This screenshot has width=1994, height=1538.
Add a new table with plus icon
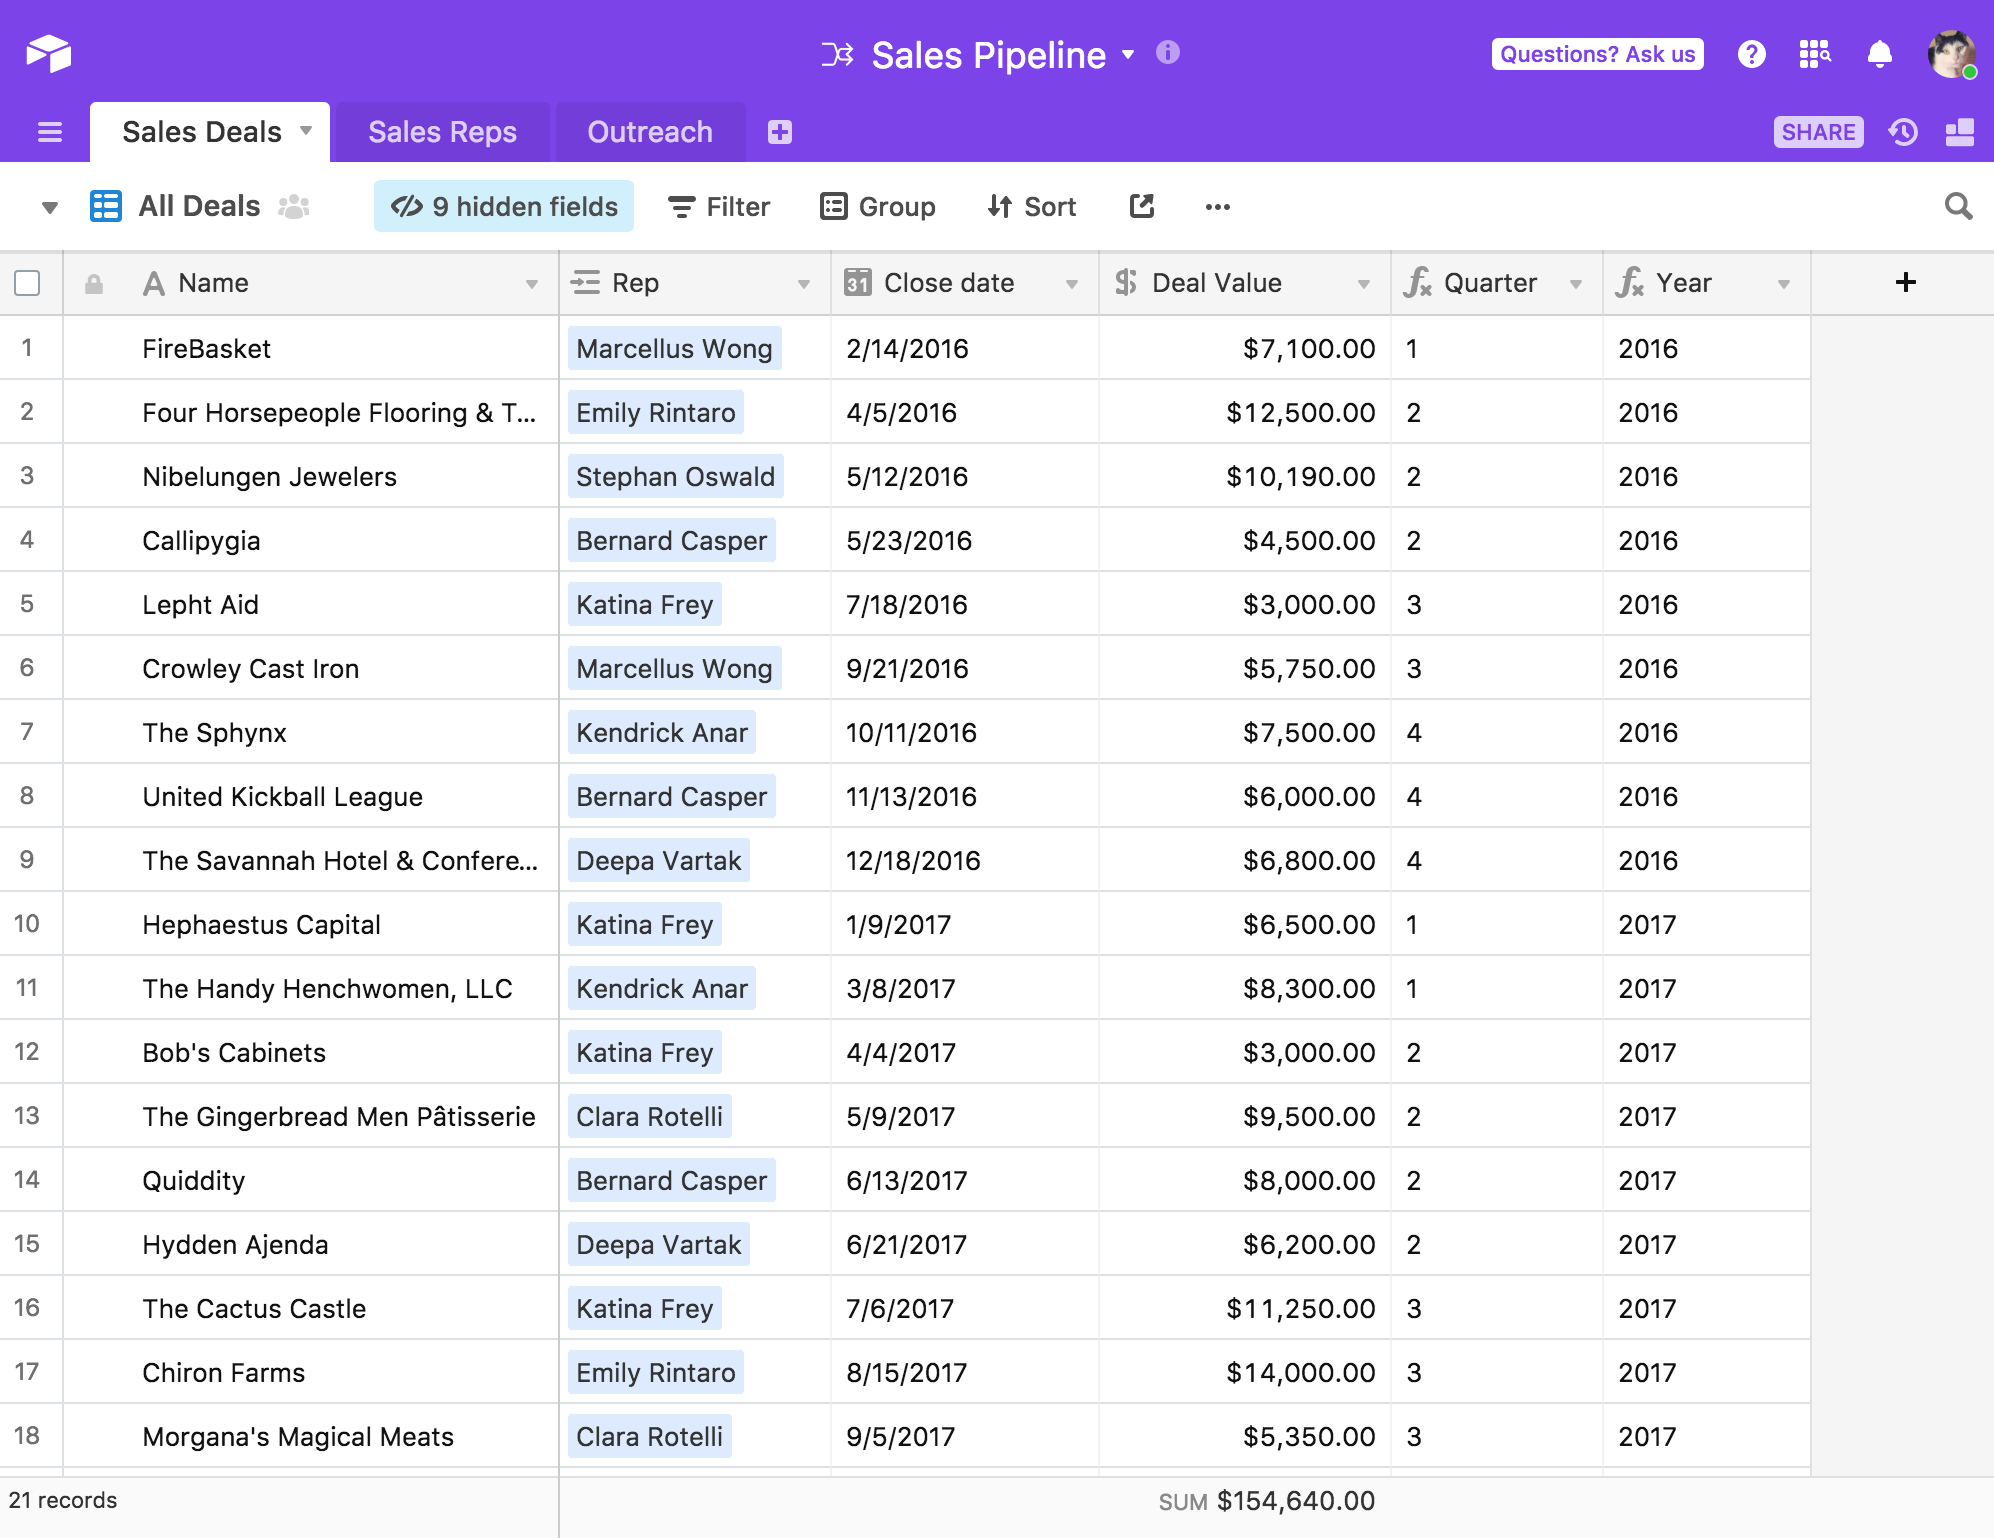coord(780,132)
